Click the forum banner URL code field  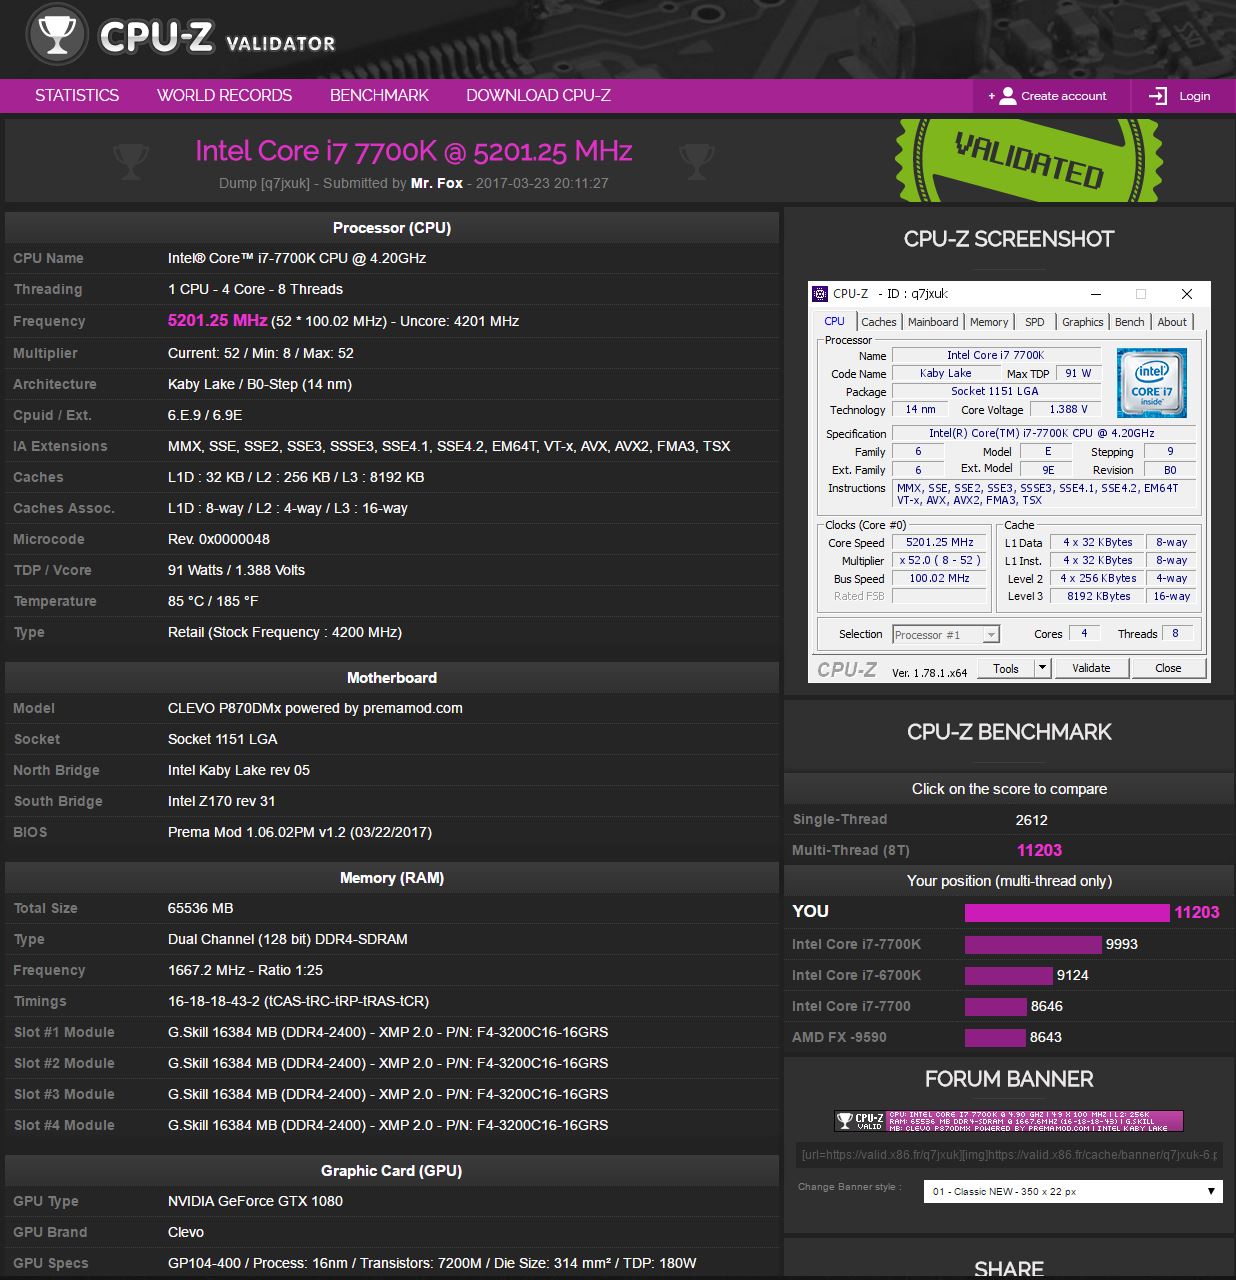[1009, 1155]
